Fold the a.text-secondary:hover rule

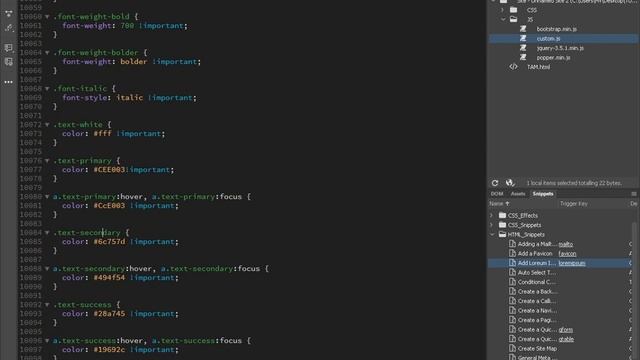click(47, 269)
